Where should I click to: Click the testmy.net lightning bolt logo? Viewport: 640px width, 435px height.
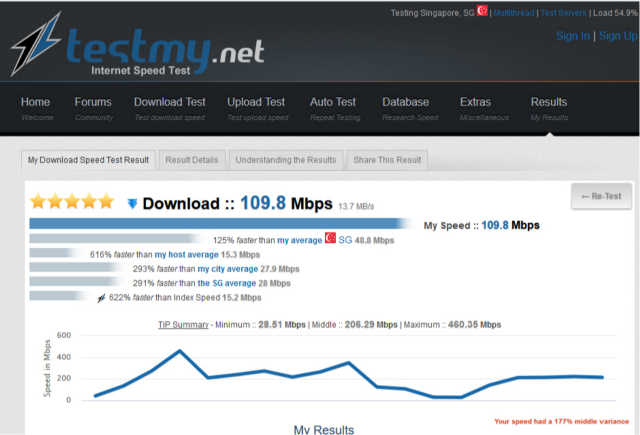click(x=36, y=44)
